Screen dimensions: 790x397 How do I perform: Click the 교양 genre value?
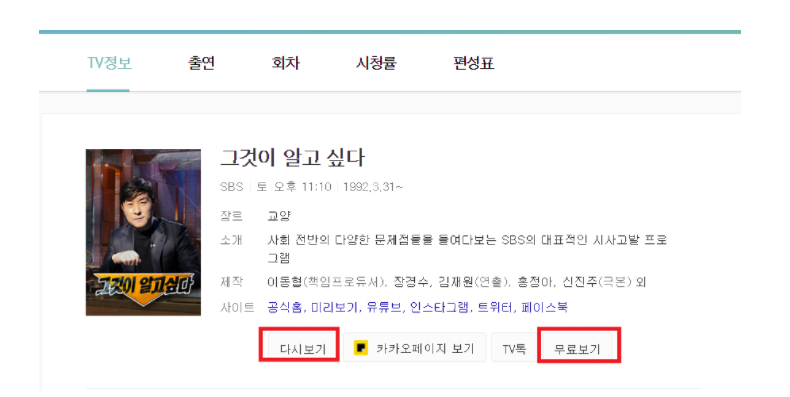point(279,216)
